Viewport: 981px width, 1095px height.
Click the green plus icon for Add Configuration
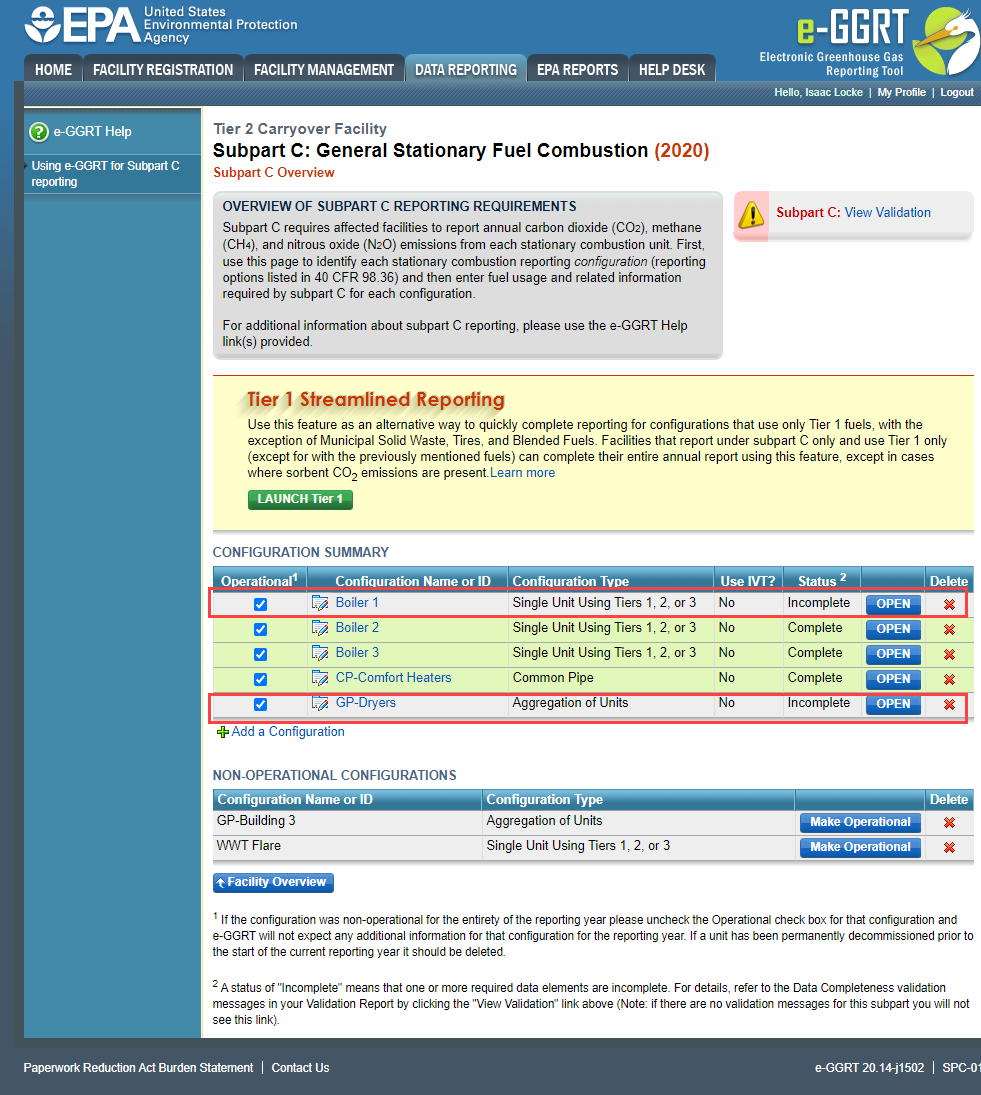[x=223, y=732]
